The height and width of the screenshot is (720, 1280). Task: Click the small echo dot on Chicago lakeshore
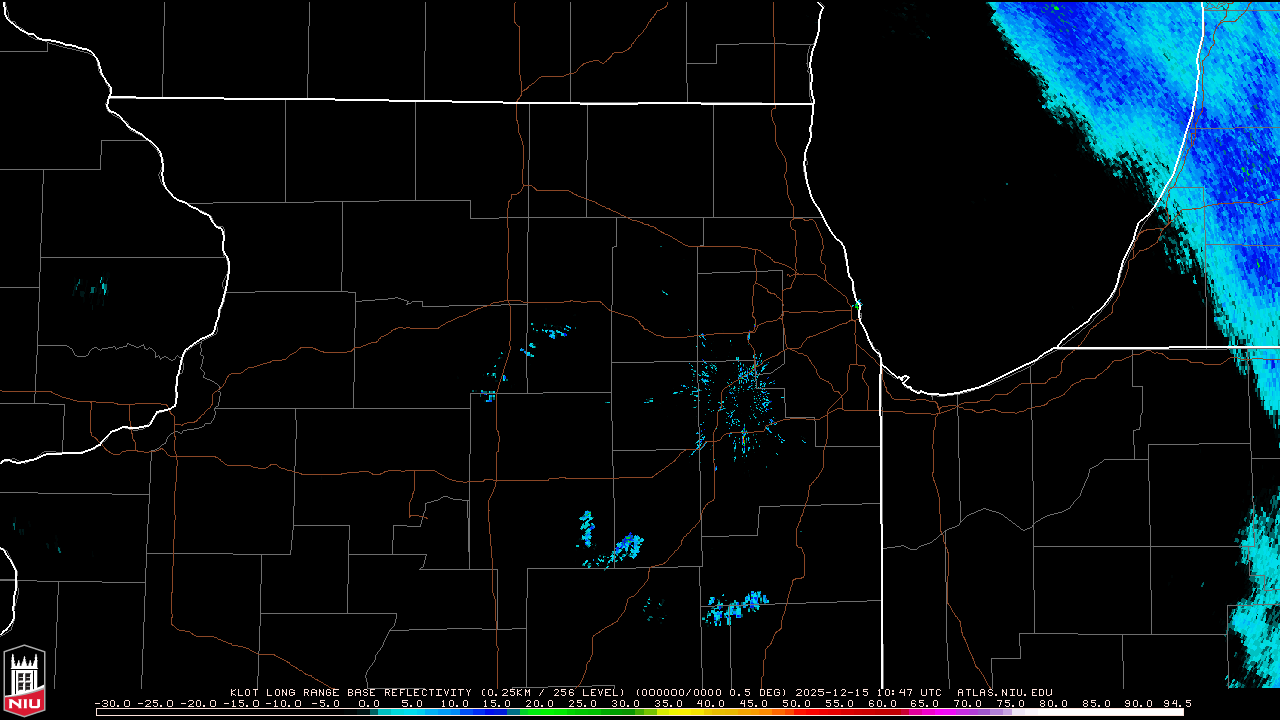tap(857, 304)
